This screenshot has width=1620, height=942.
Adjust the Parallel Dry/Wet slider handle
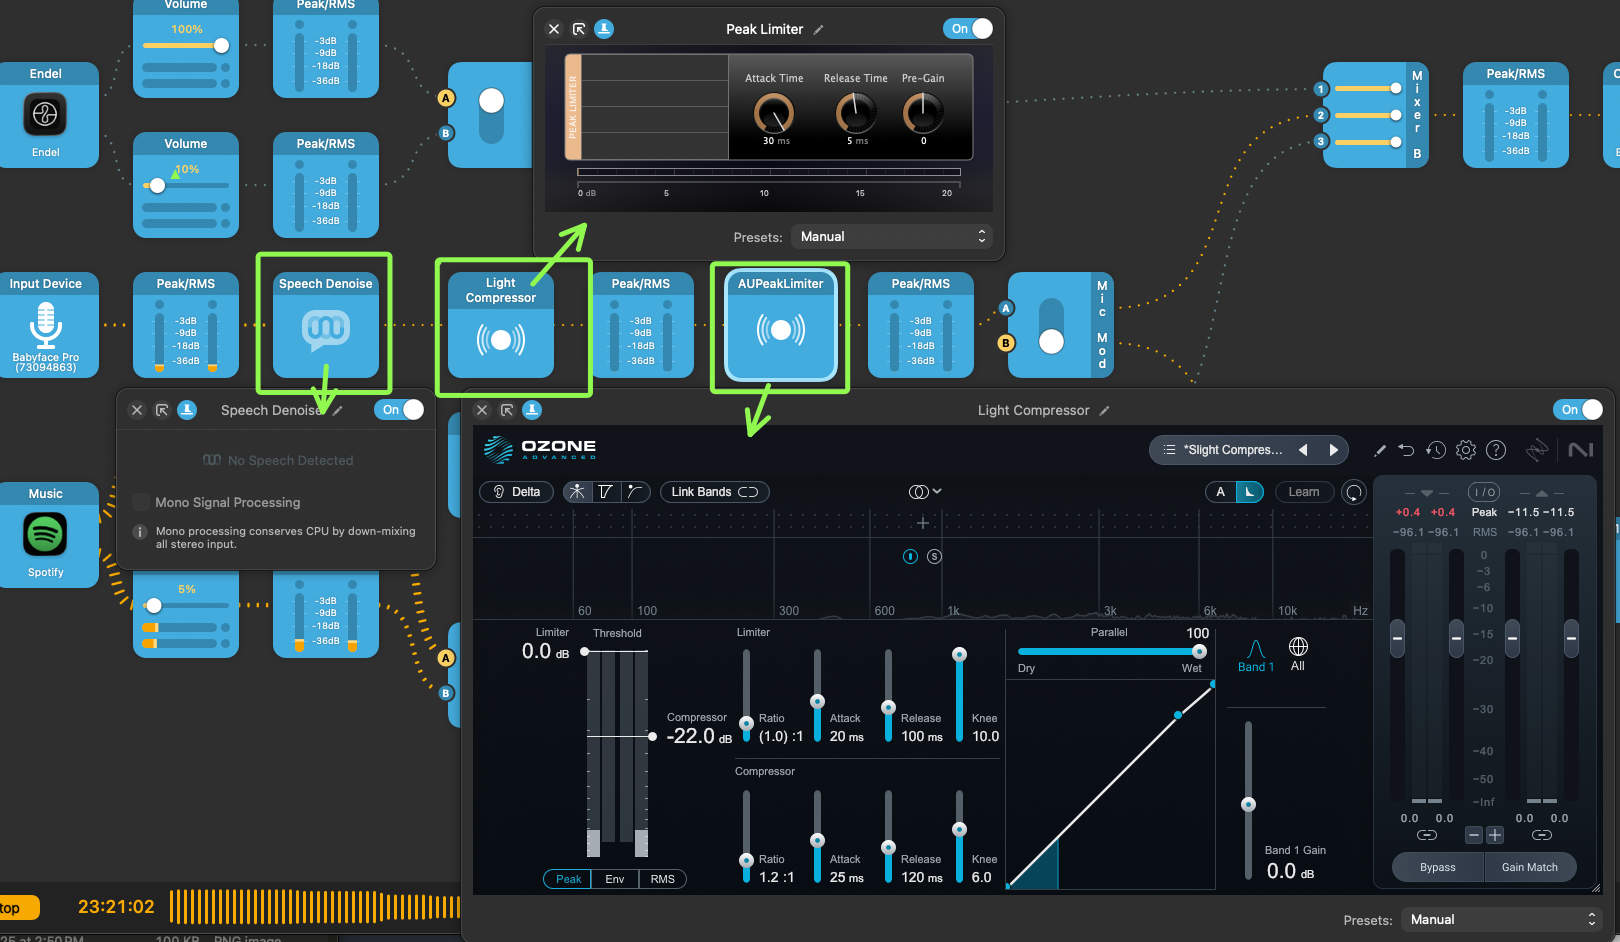tap(1199, 651)
